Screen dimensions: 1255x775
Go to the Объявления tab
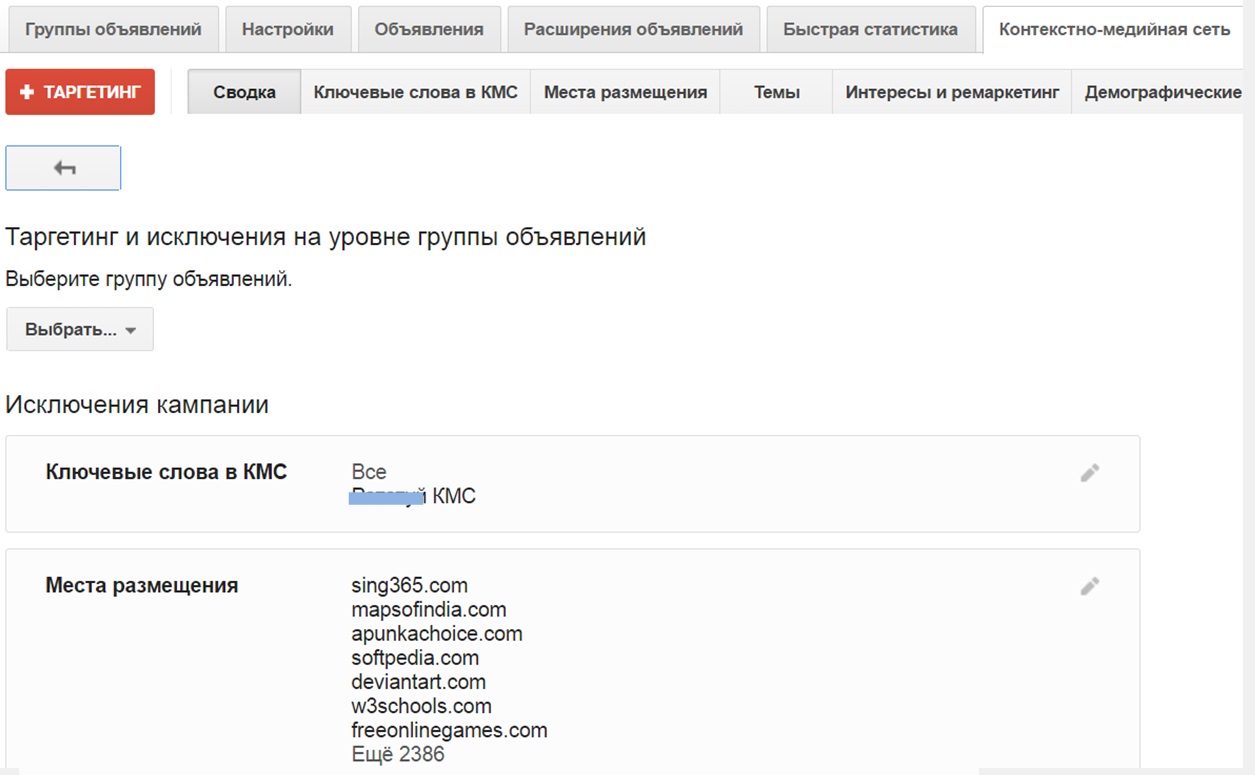tap(429, 29)
